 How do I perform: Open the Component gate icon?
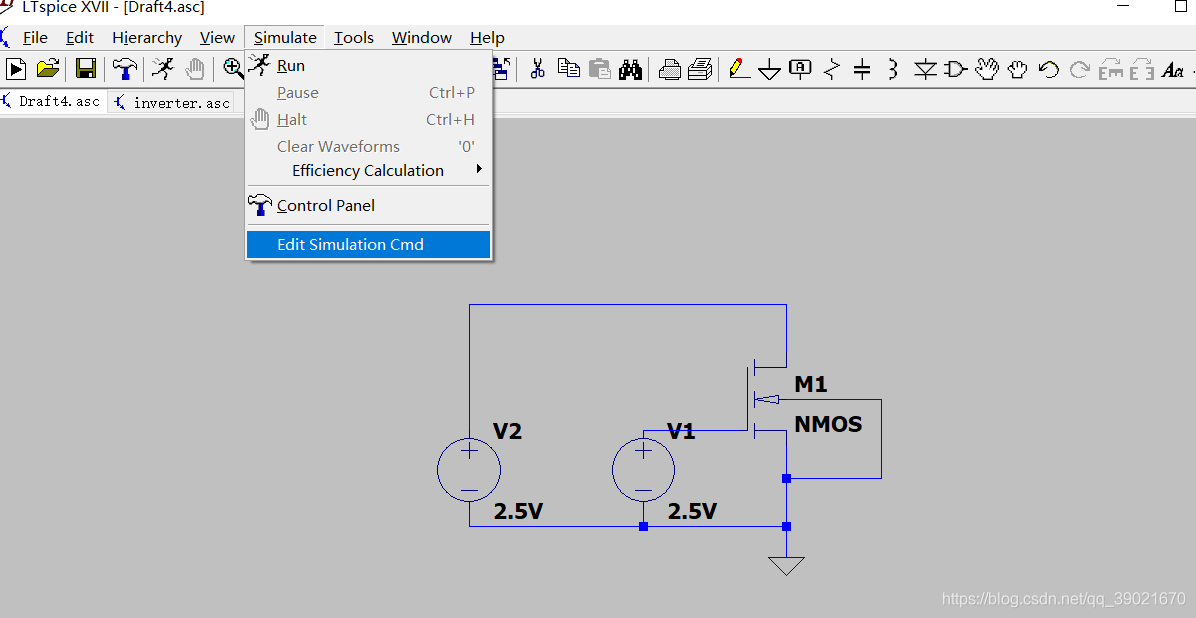(x=956, y=69)
